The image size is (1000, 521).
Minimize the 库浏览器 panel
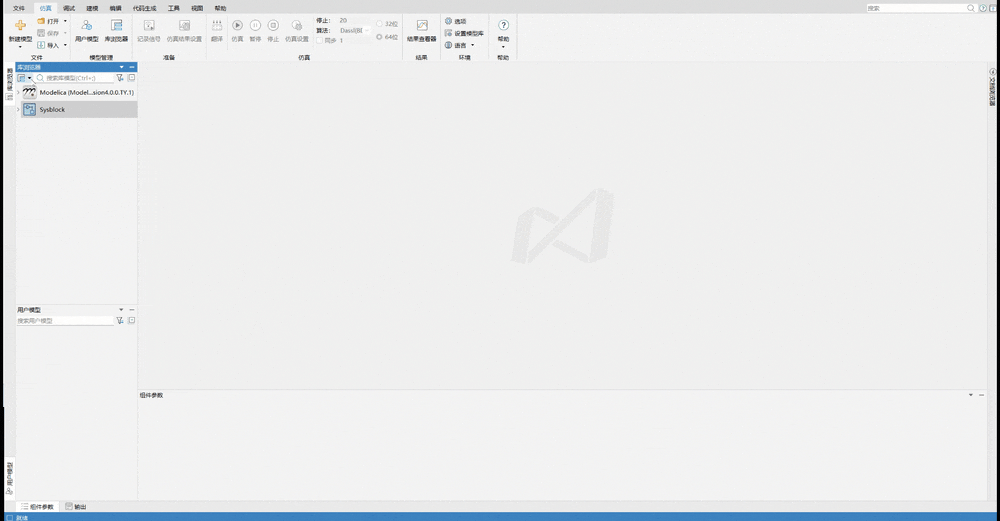132,67
